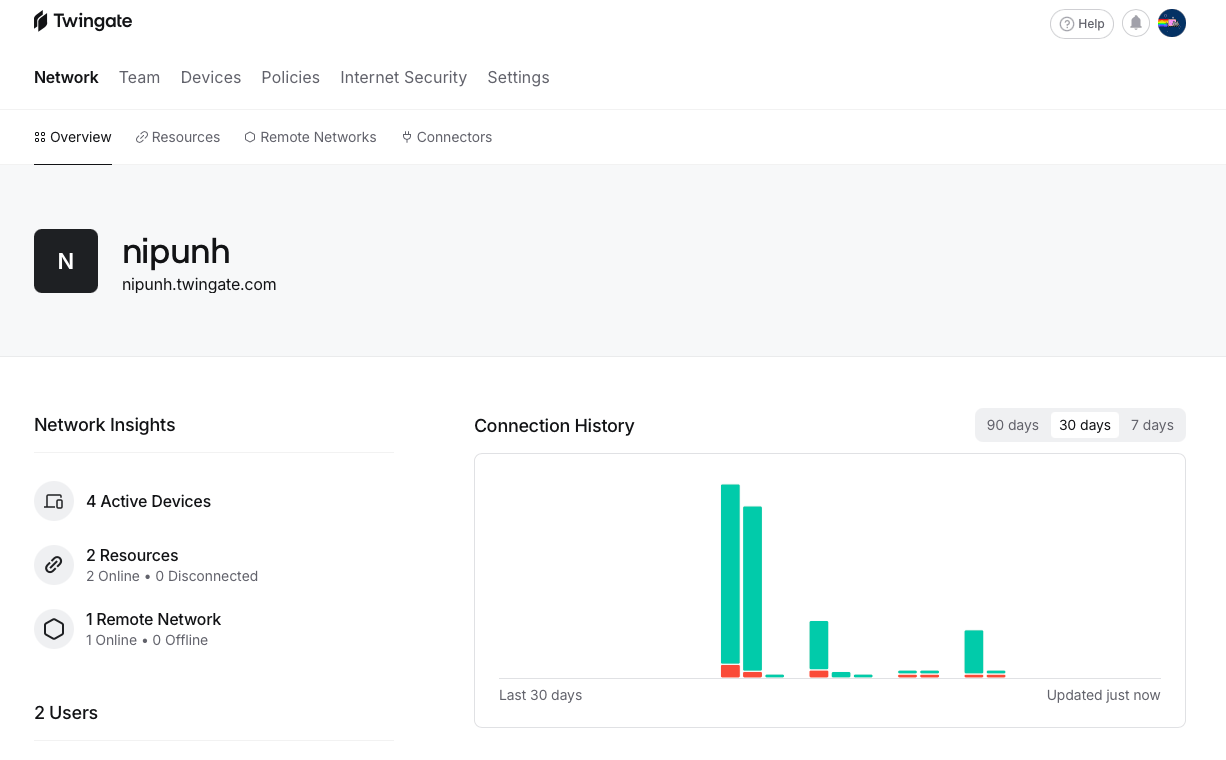Image resolution: width=1226 pixels, height=760 pixels.
Task: Click the 4 Active Devices link
Action: point(148,501)
